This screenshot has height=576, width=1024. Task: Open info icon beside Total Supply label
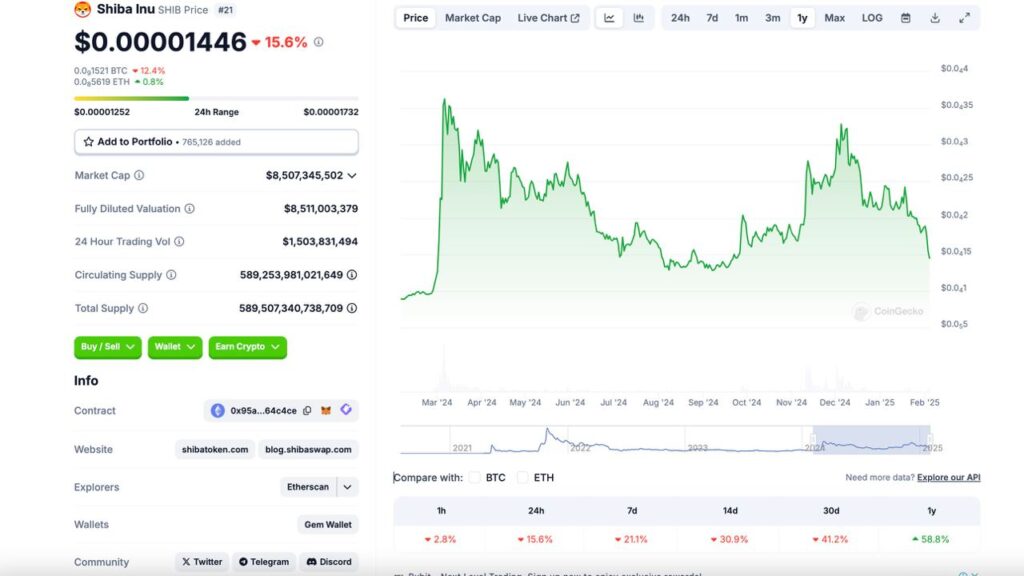(x=143, y=308)
